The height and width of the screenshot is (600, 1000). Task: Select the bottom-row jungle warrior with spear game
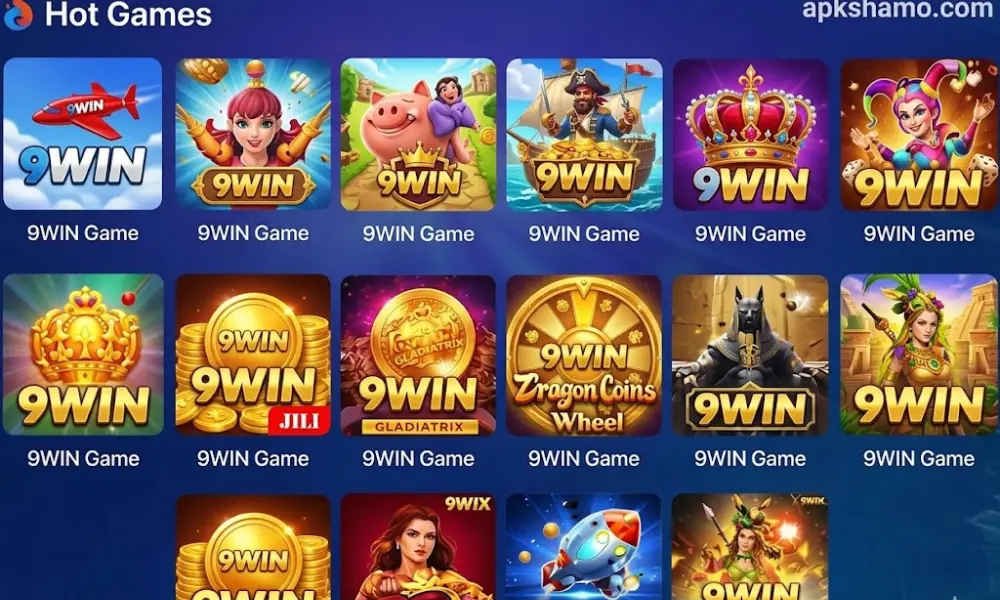click(x=751, y=547)
